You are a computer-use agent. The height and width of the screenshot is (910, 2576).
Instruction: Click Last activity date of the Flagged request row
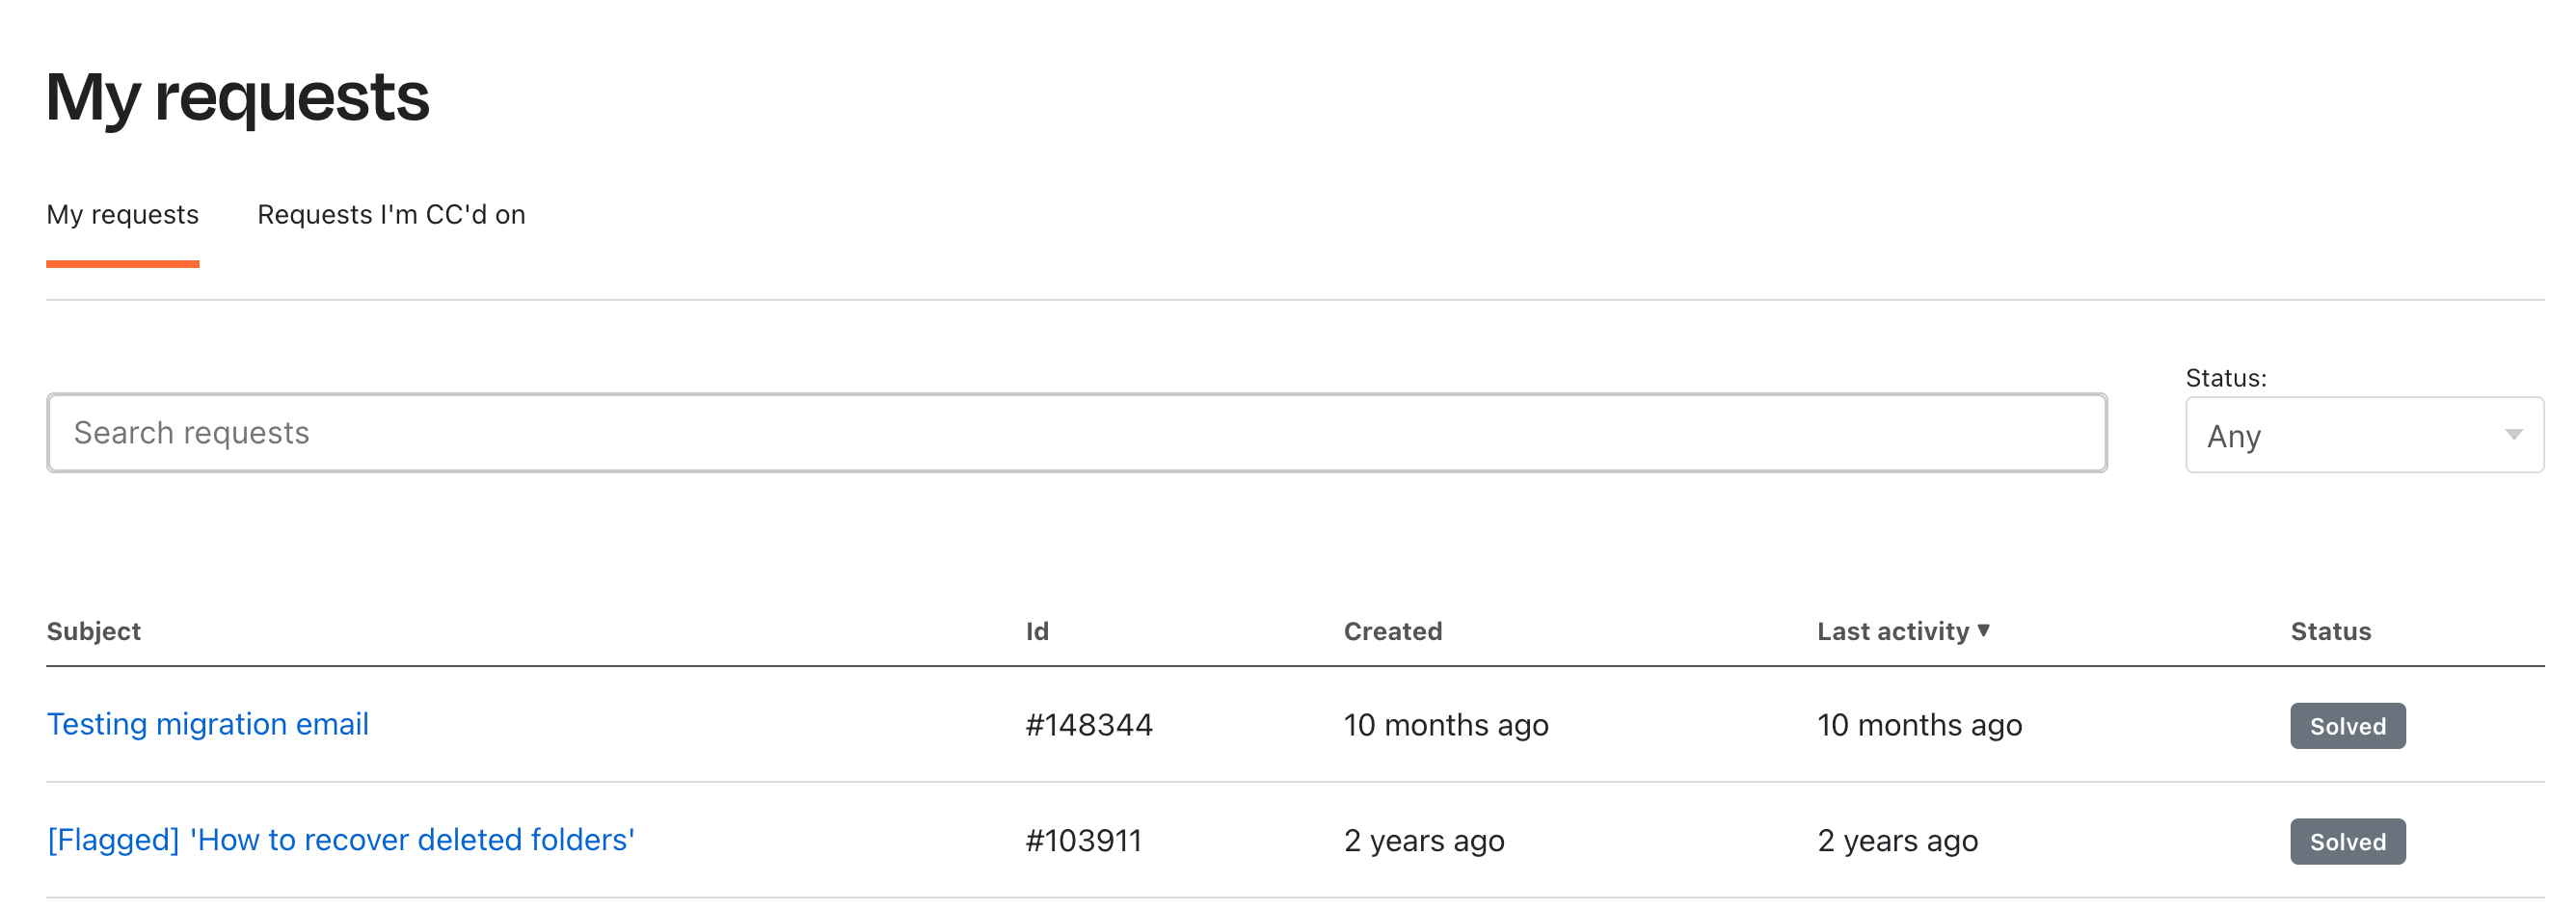click(1897, 841)
